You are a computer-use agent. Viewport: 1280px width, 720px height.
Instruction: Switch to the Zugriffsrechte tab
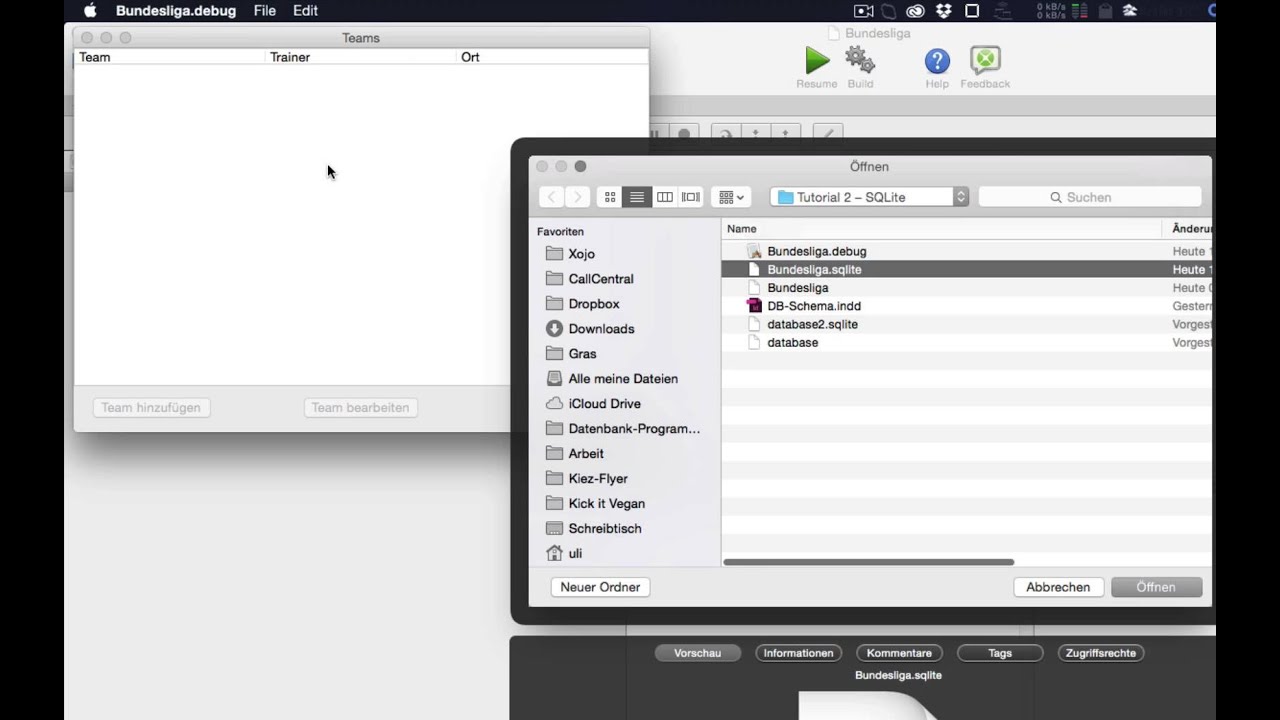coord(1100,653)
